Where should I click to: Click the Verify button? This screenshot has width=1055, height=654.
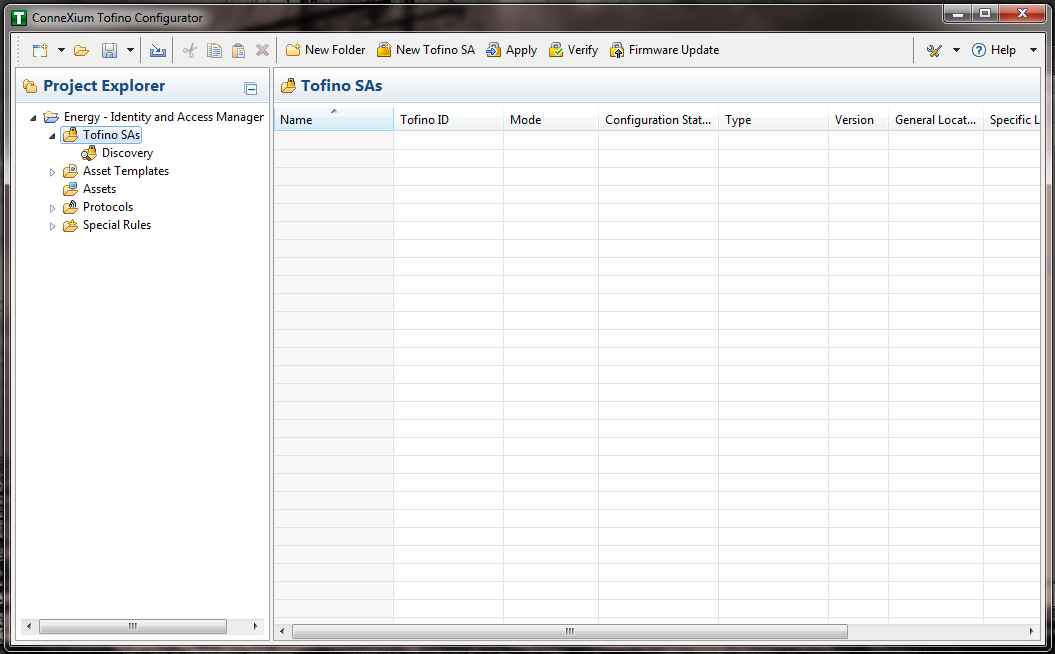573,50
